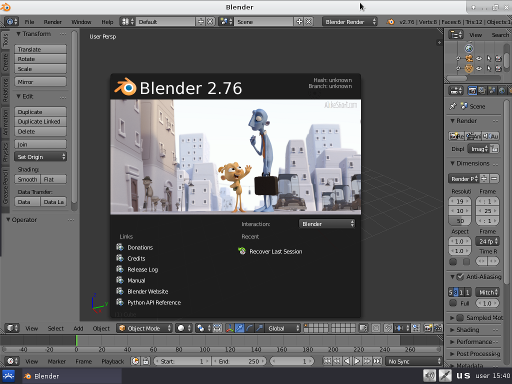Image resolution: width=512 pixels, height=384 pixels.
Task: Open the Interaction preset dropdown on splash
Action: 327,224
